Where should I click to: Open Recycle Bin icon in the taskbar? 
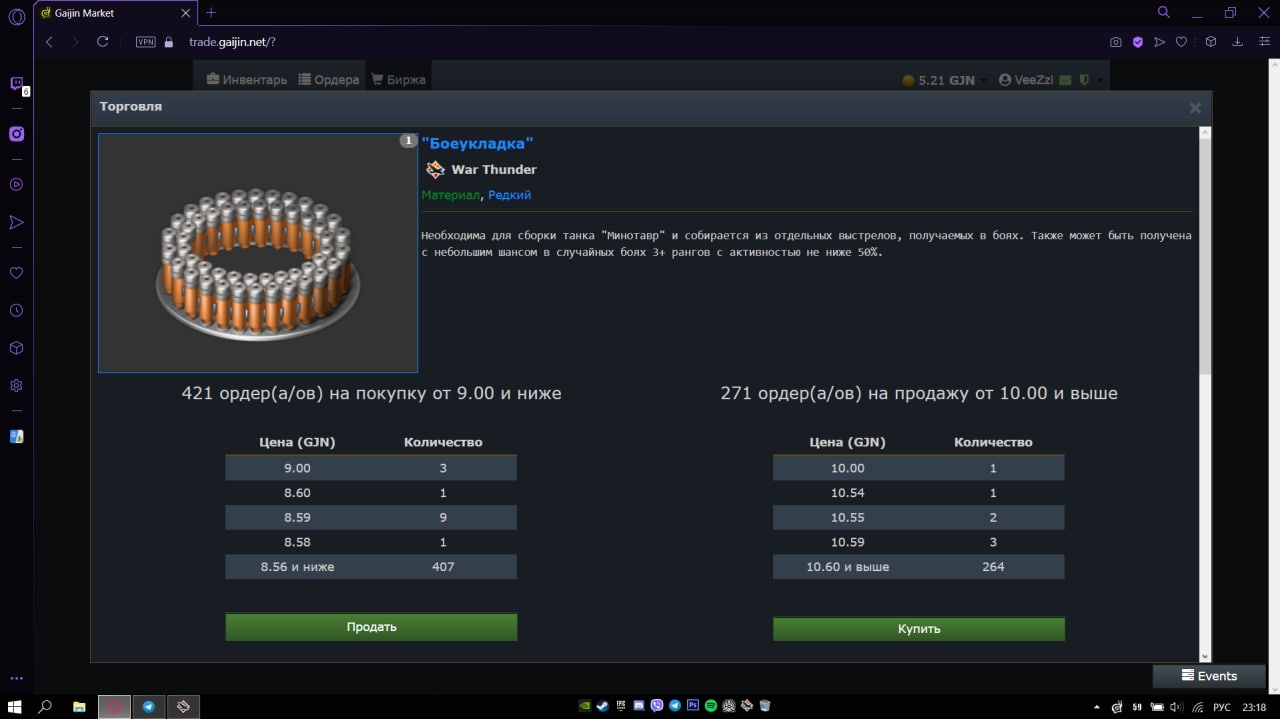[765, 706]
